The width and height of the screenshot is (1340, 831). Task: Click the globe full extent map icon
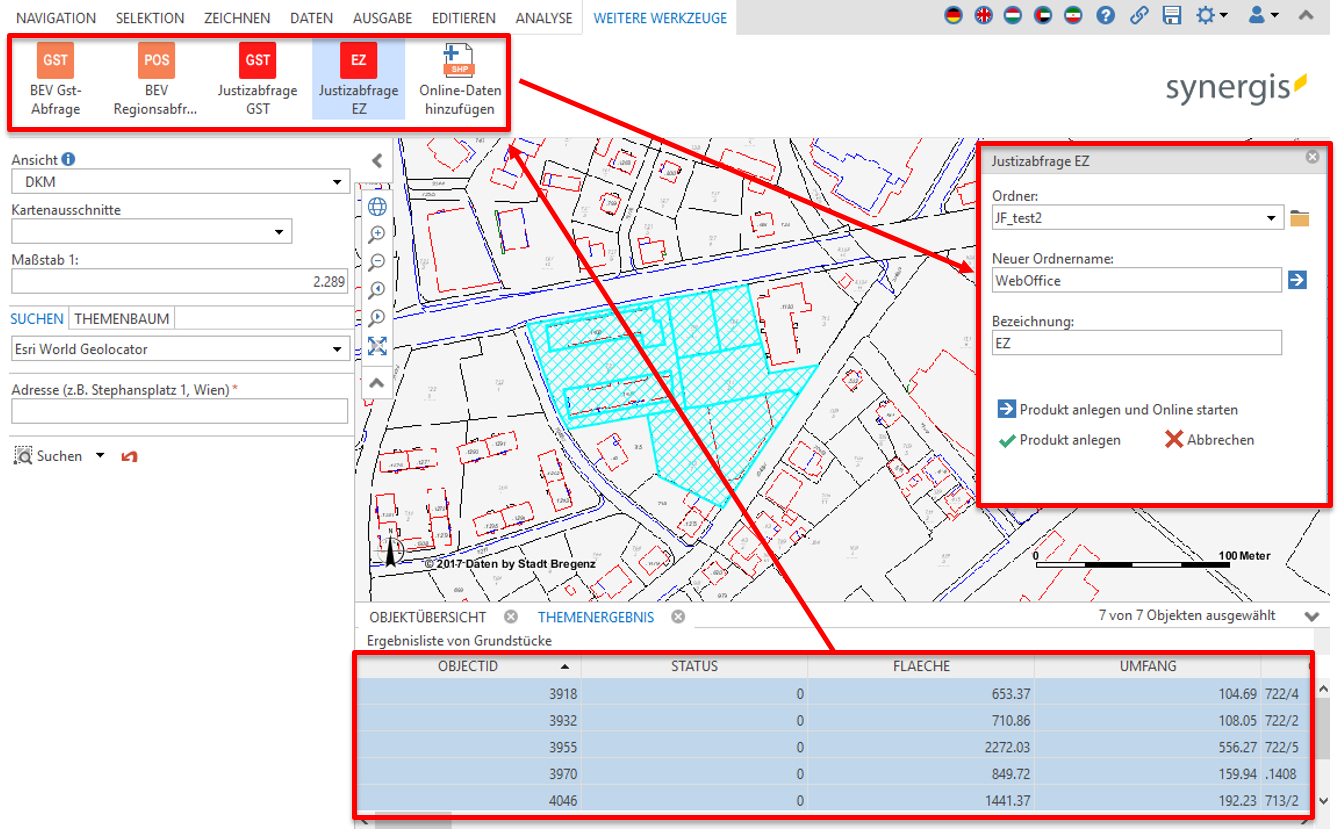(x=377, y=207)
